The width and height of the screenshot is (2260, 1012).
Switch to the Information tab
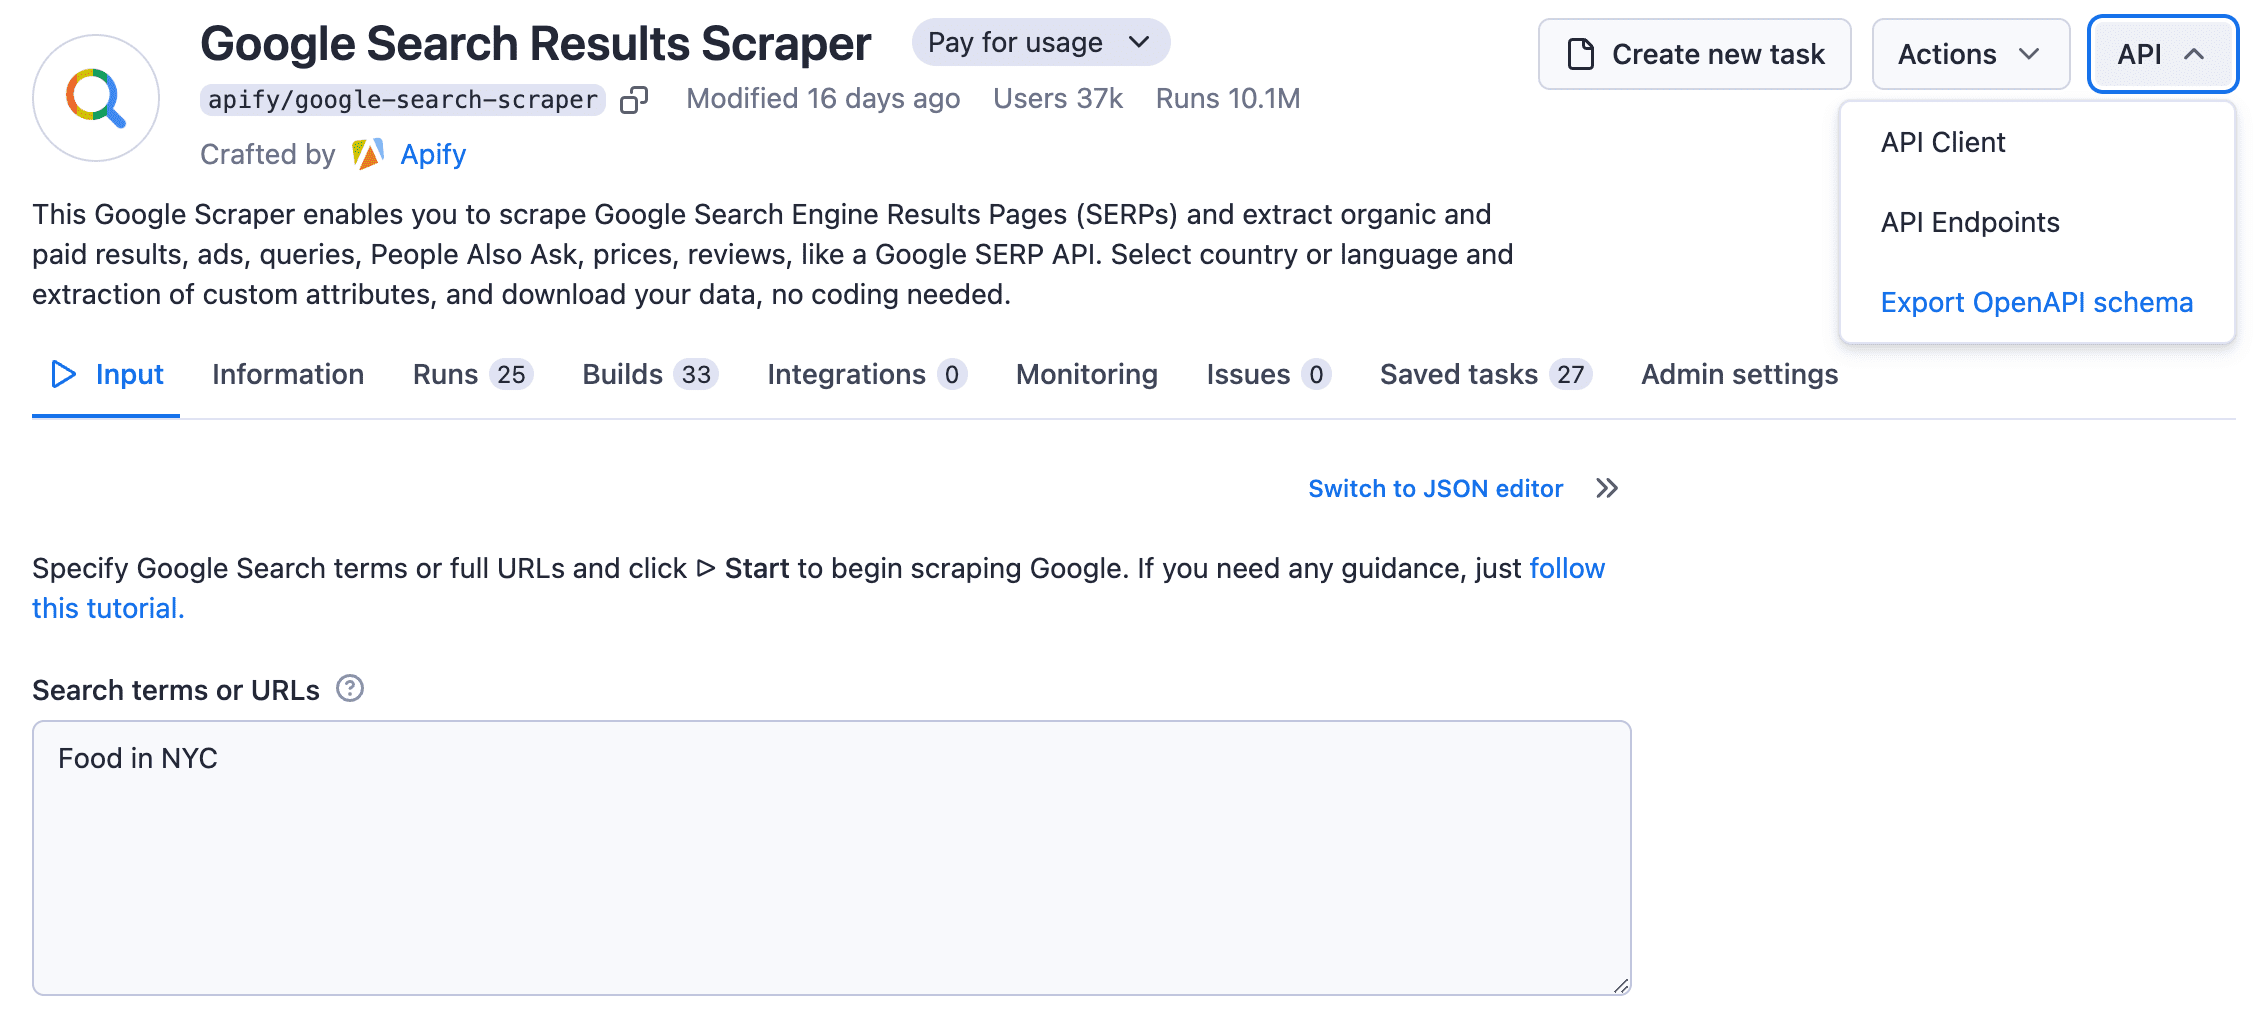point(287,374)
